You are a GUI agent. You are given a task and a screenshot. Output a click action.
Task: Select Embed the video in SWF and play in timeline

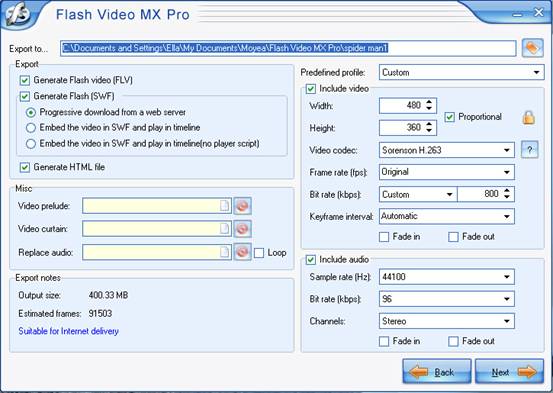31,128
